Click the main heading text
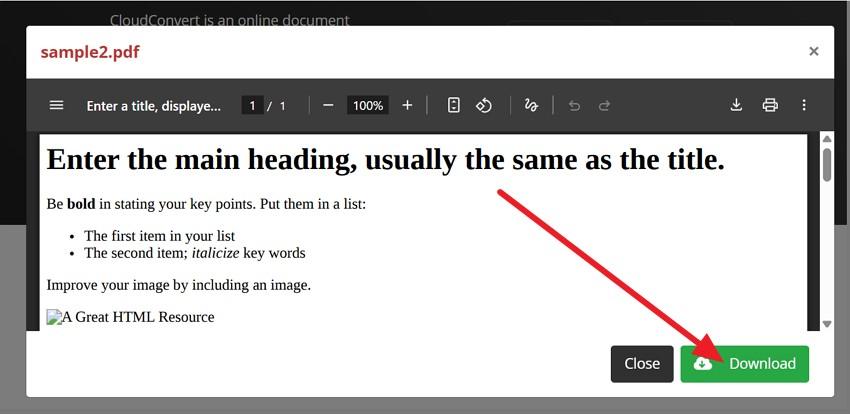Image resolution: width=850 pixels, height=414 pixels. [385, 159]
